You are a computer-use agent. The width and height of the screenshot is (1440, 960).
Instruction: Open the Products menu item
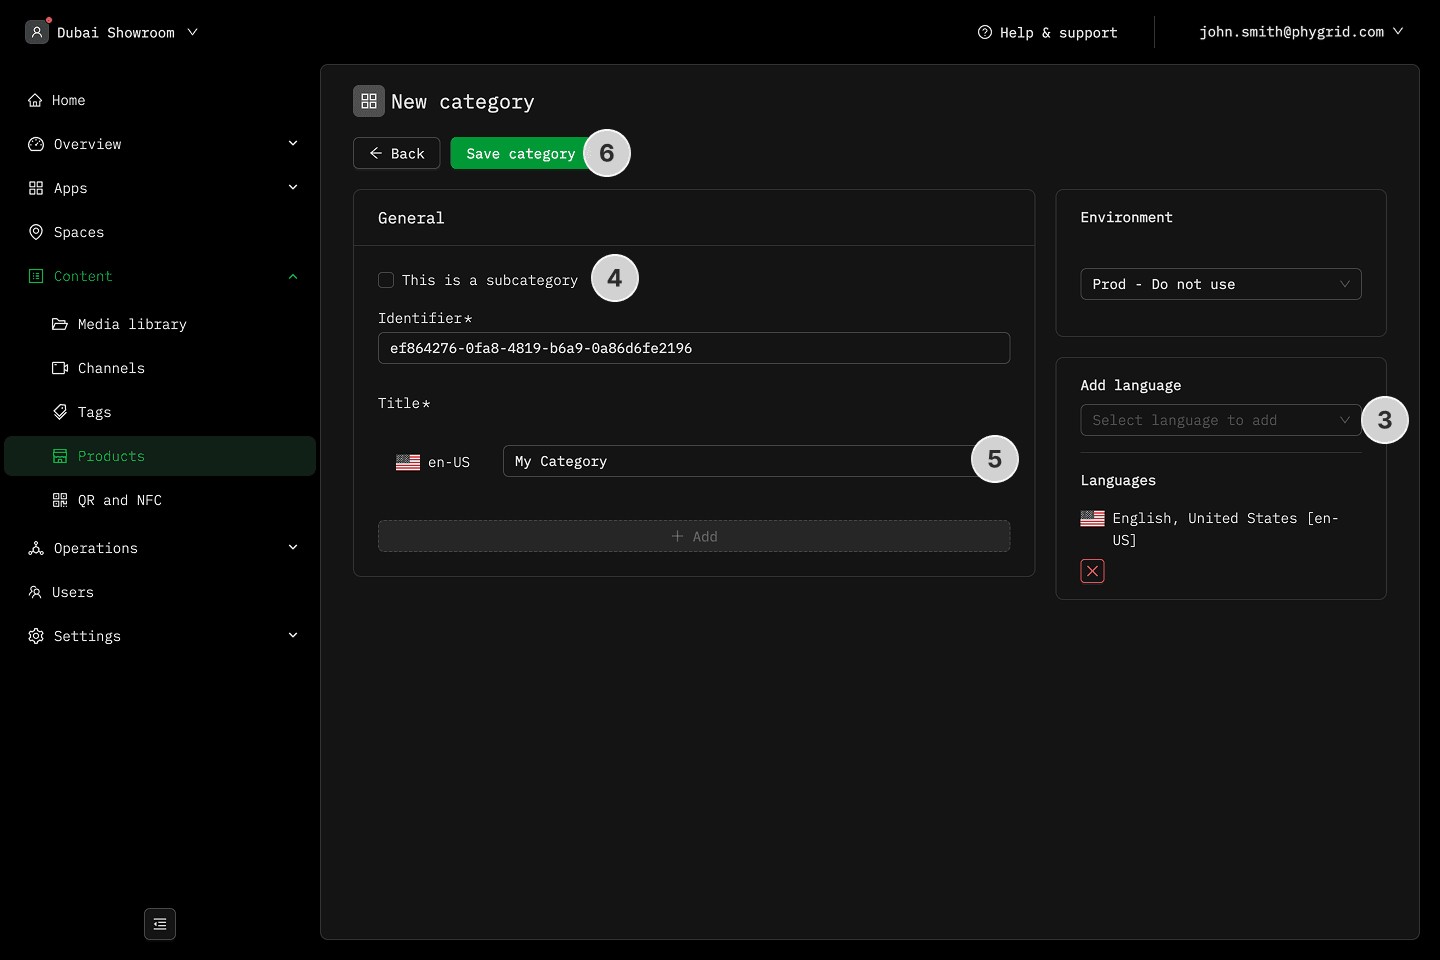(x=111, y=456)
